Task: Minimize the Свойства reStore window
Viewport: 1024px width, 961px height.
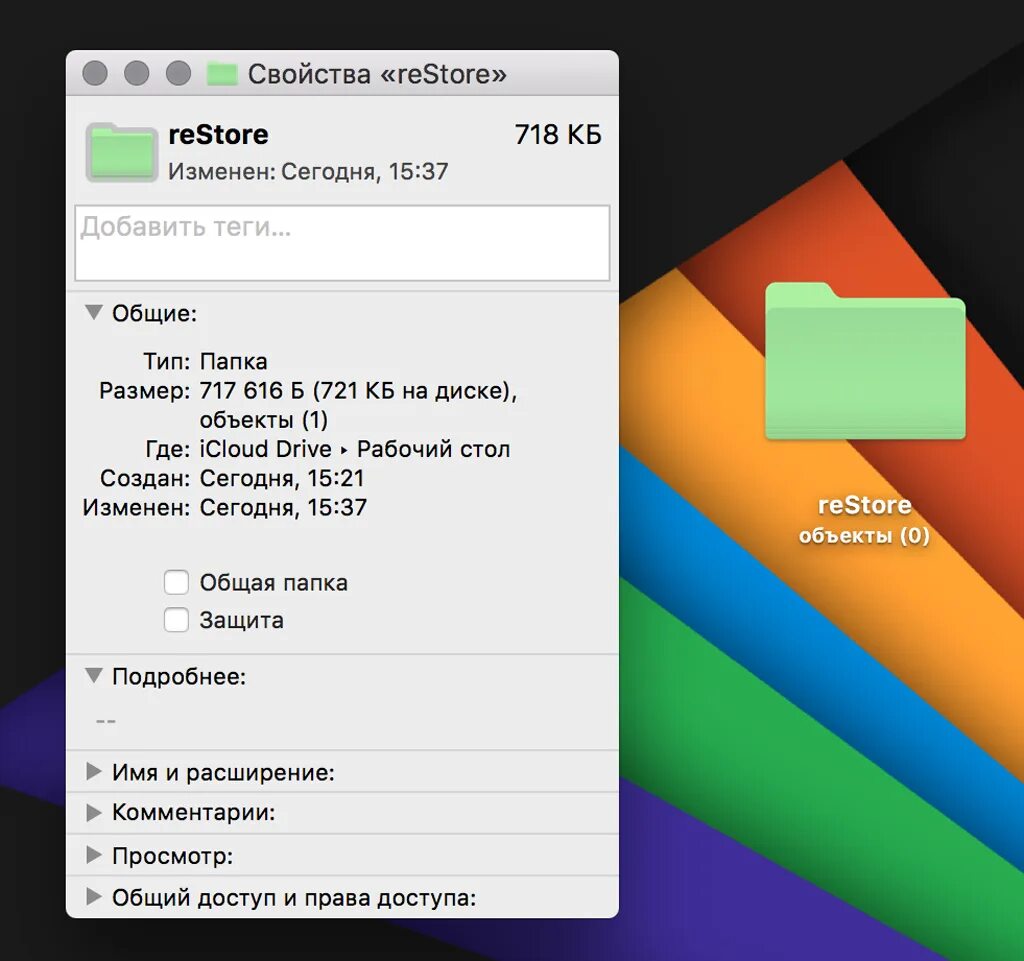Action: click(136, 73)
